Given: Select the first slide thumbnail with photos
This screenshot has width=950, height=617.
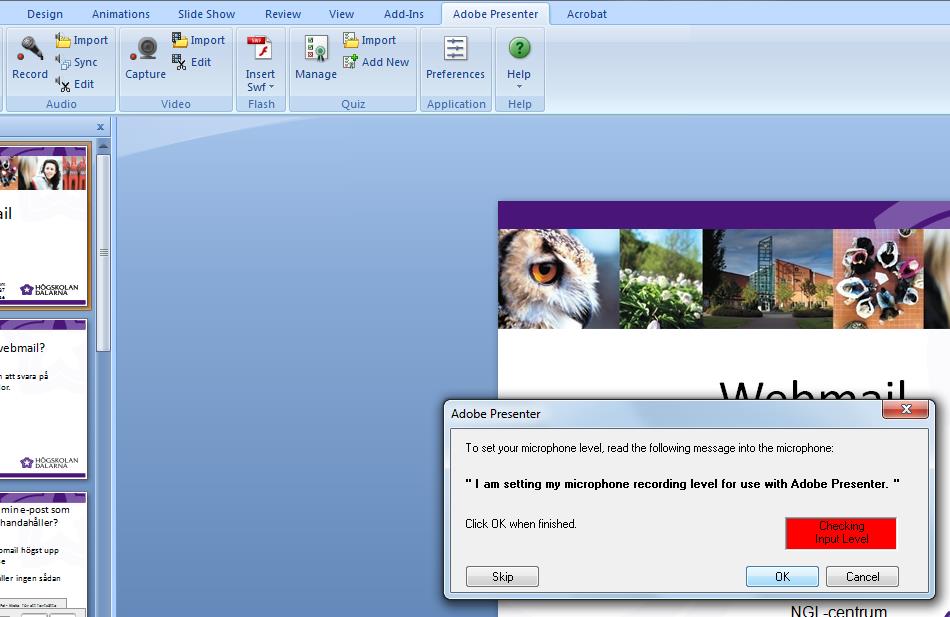Looking at the screenshot, I should (x=44, y=225).
